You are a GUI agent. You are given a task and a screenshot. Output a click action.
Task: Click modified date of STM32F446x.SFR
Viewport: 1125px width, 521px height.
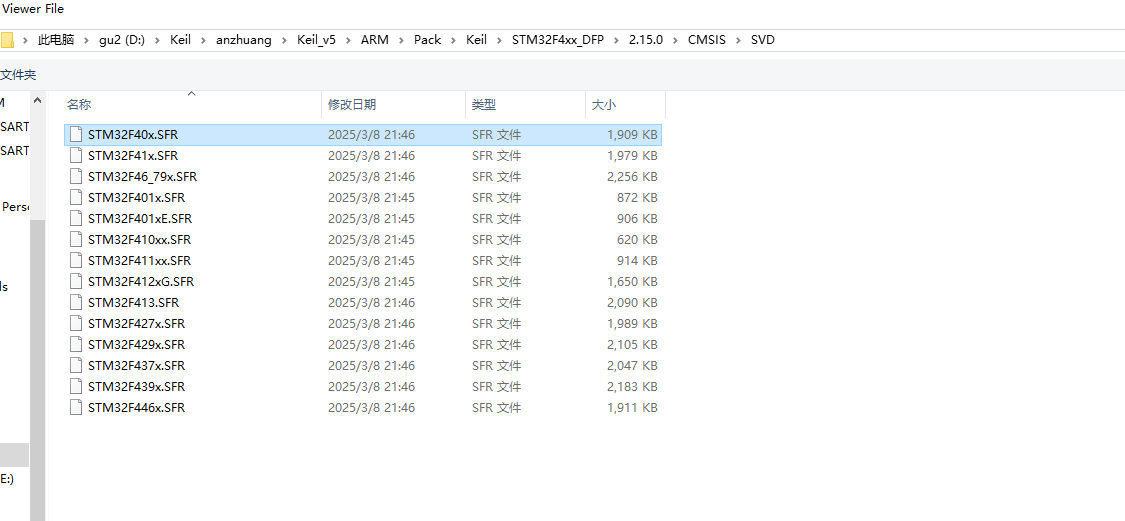(x=372, y=408)
